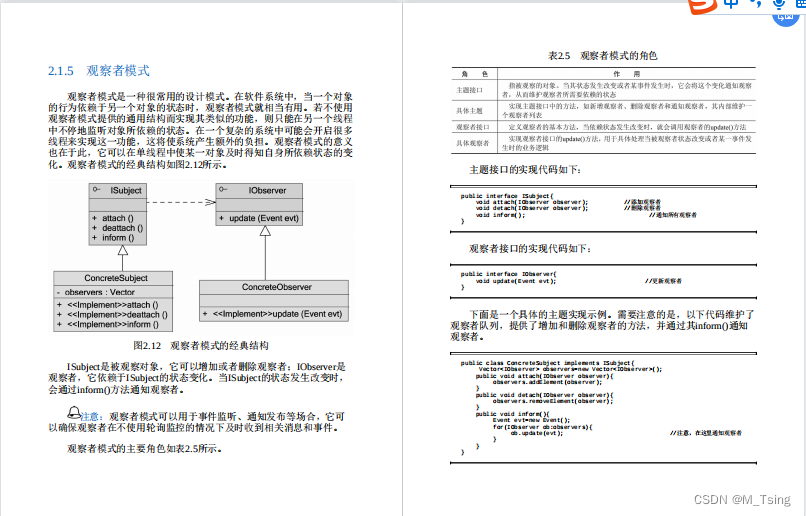Click the comment //更新观察者
The width and height of the screenshot is (806, 516).
tap(664, 281)
